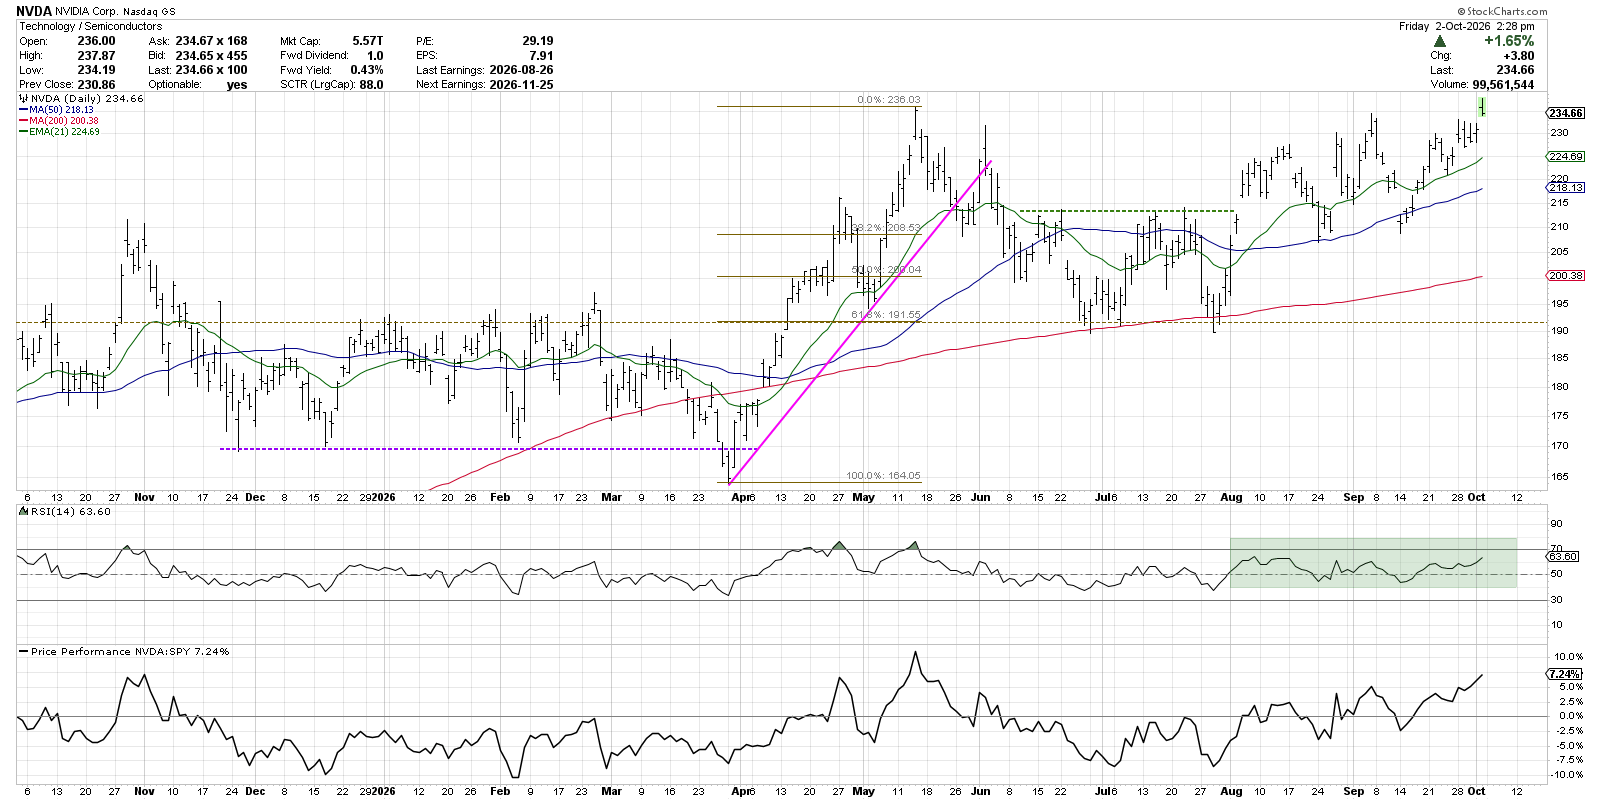Viewport: 1600px width, 800px height.
Task: Click the Optionable value yes
Action: click(237, 85)
